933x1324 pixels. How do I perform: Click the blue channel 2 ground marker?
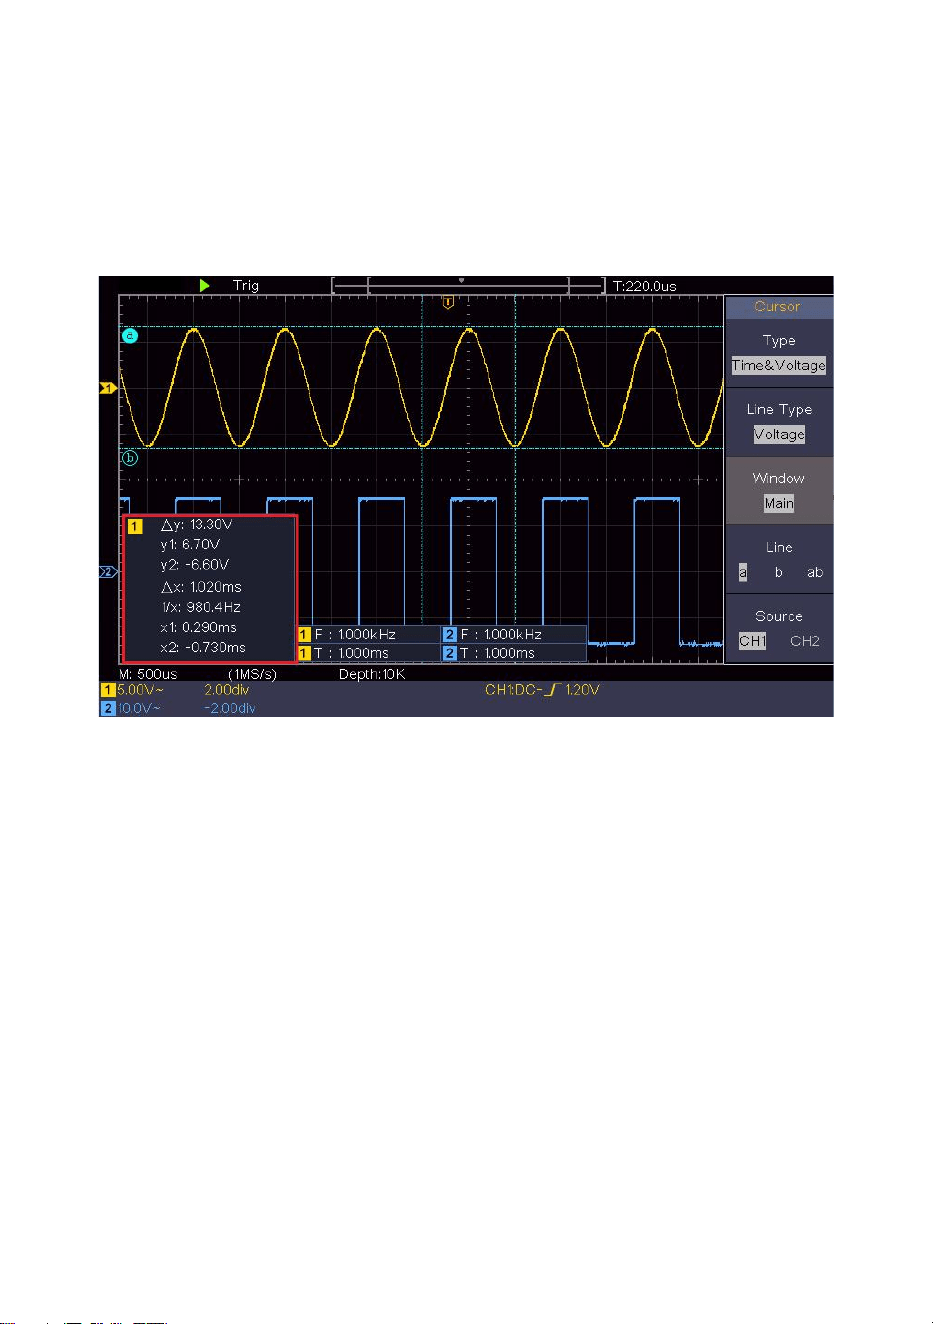tap(108, 572)
